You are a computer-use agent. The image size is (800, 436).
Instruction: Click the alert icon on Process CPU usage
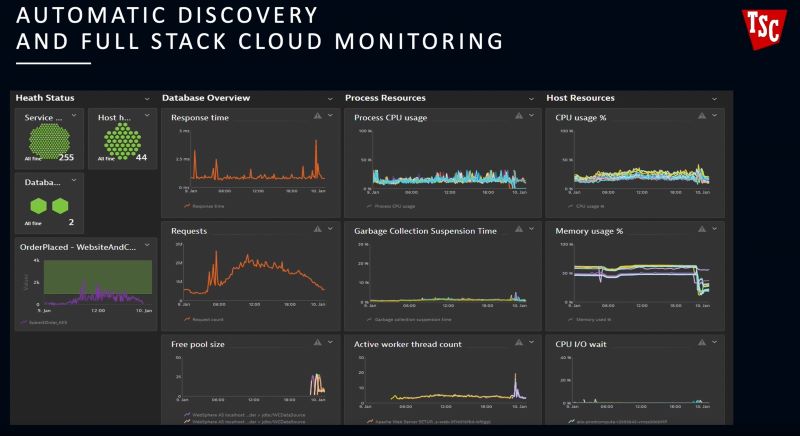tap(519, 116)
